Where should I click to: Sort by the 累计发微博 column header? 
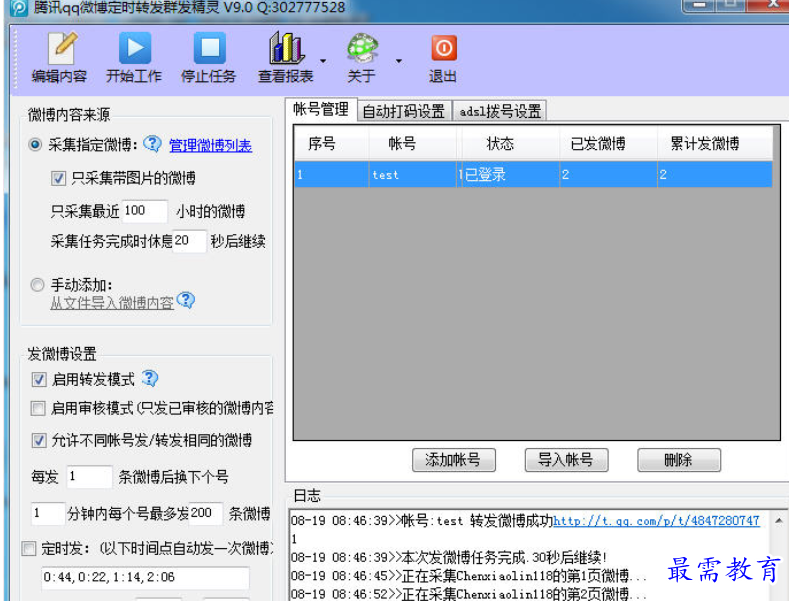pyautogui.click(x=715, y=143)
